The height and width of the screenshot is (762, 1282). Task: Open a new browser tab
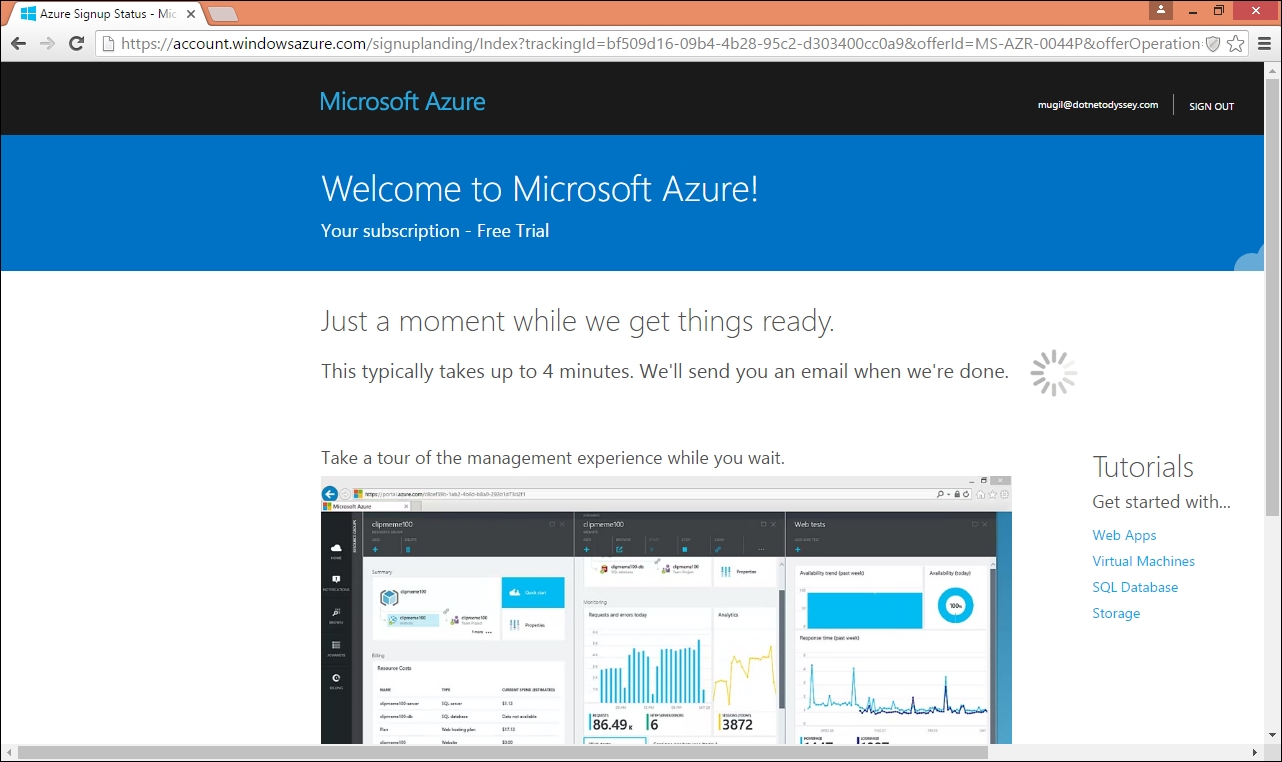pos(222,14)
